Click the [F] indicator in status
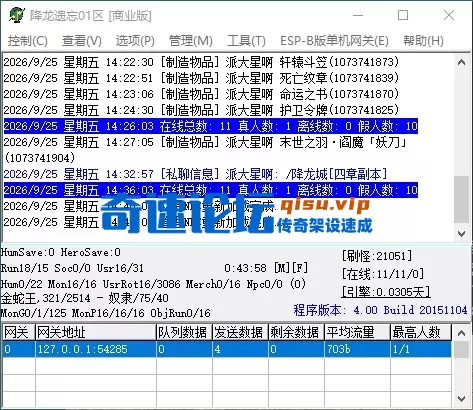 (300, 268)
